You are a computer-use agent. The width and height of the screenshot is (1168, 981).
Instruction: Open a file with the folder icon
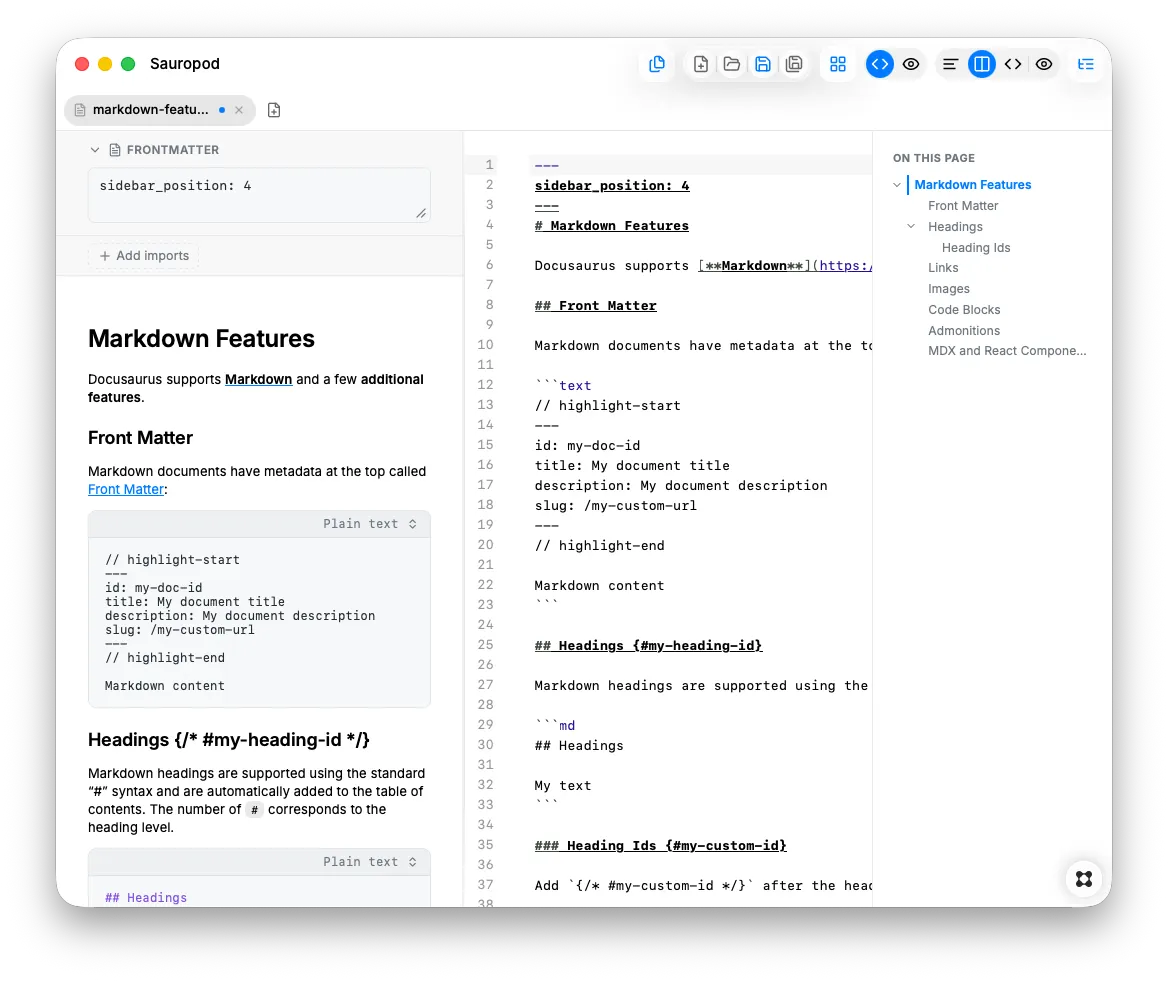point(731,64)
